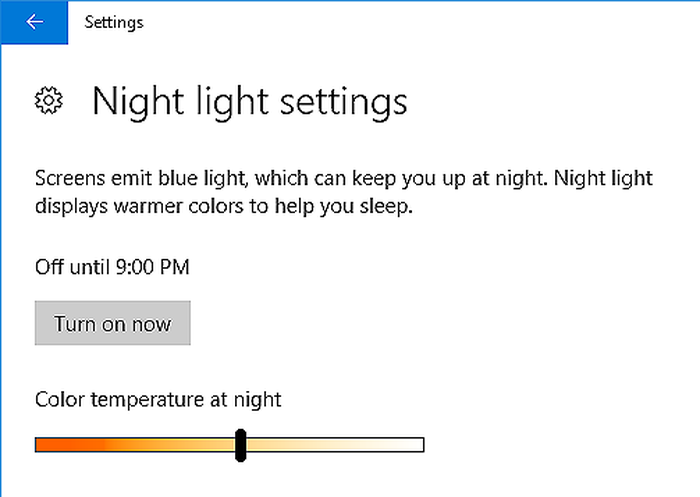The image size is (700, 497).
Task: Click the gear icon beside the heading
Action: pyautogui.click(x=49, y=100)
